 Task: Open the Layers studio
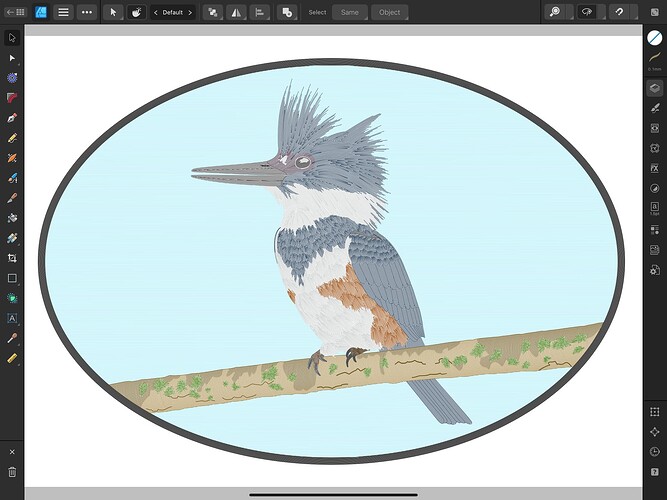655,88
